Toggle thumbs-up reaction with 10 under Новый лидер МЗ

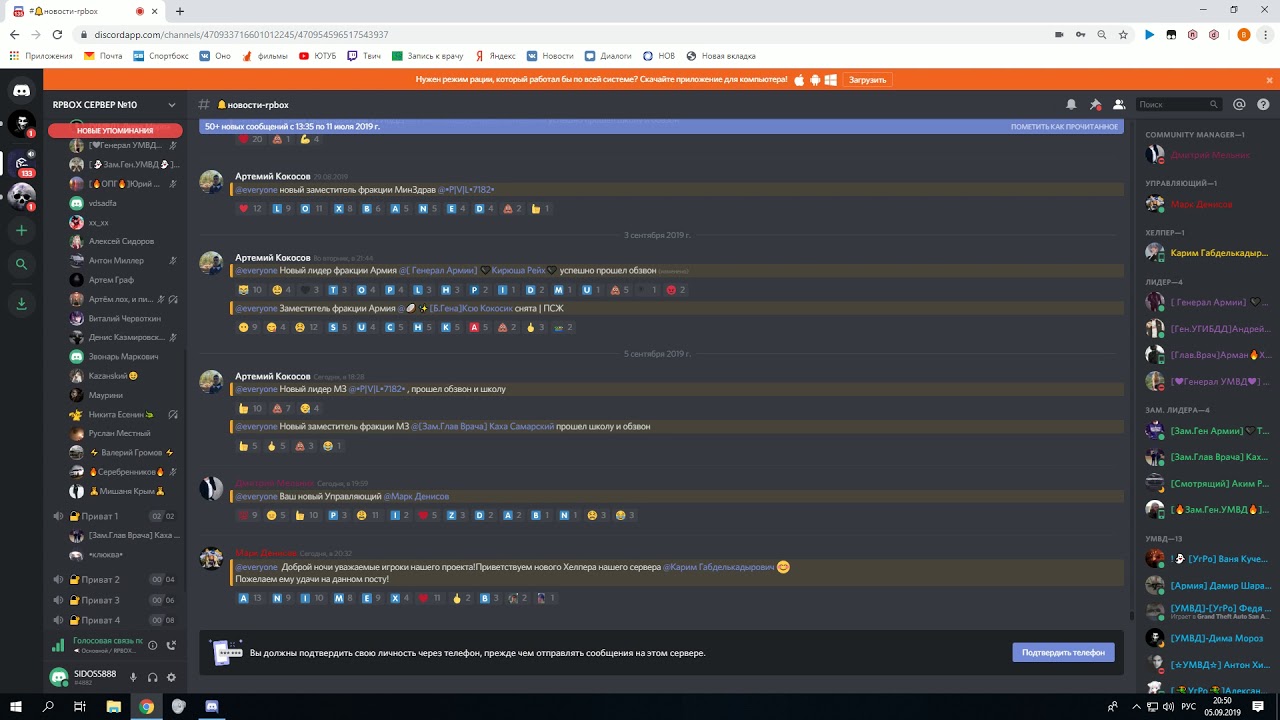(250, 408)
